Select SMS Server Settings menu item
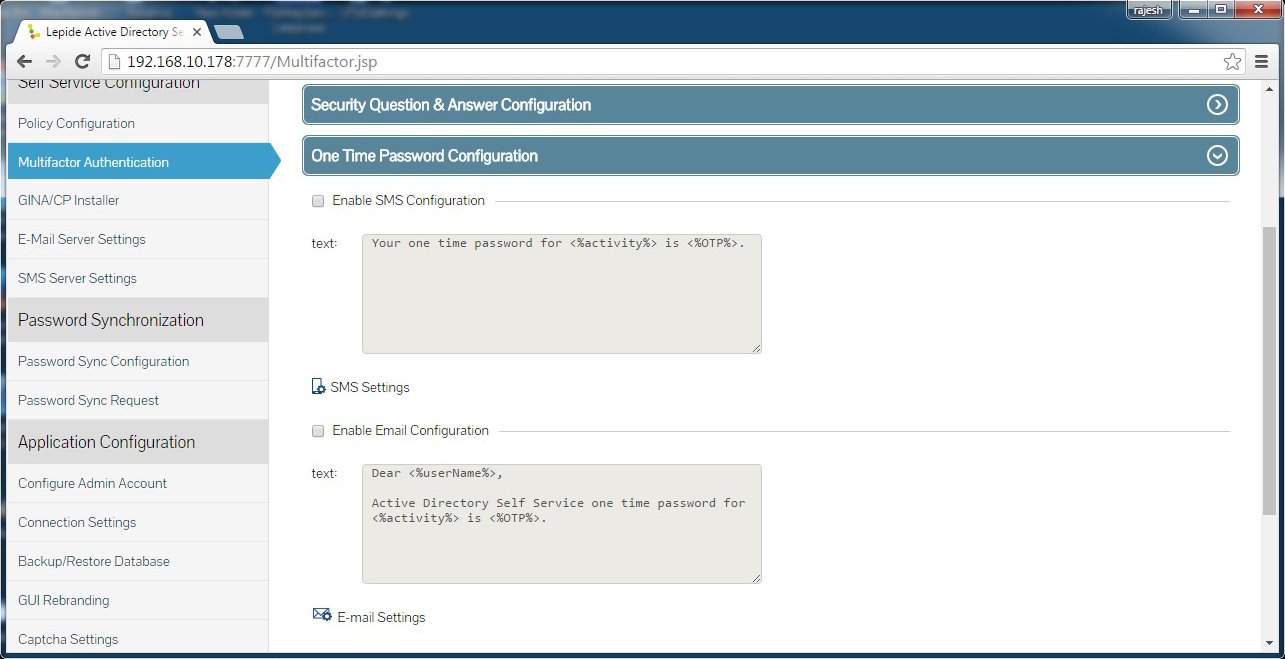This screenshot has height=659, width=1285. point(77,278)
